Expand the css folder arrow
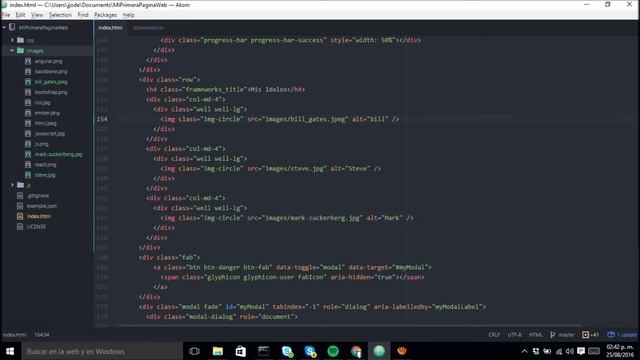 pyautogui.click(x=12, y=40)
